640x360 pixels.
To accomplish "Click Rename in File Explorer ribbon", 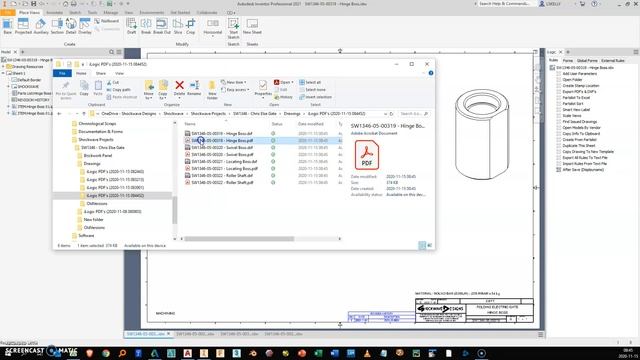I will click(194, 88).
